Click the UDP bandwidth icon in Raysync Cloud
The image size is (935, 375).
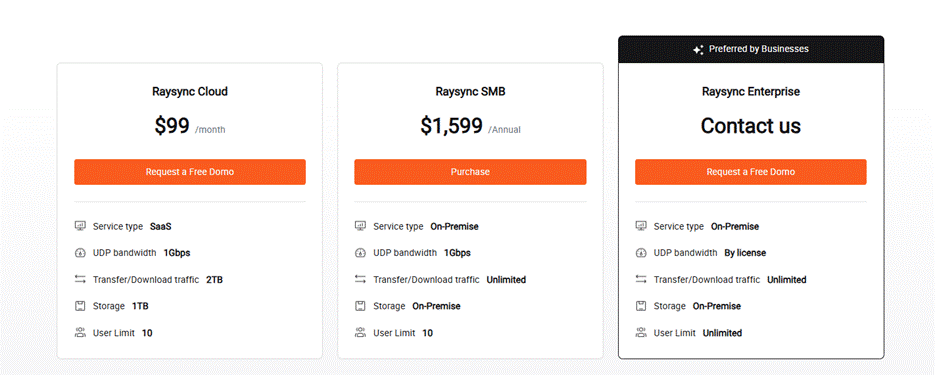(x=81, y=253)
